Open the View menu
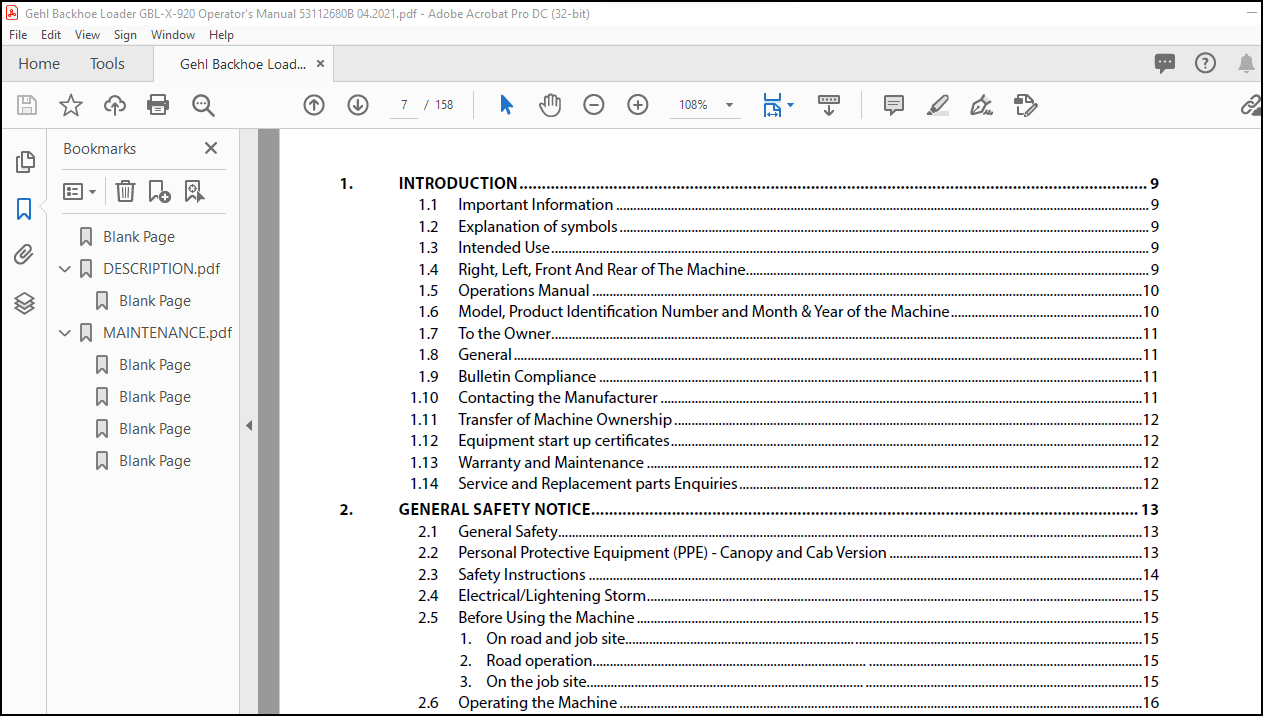The width and height of the screenshot is (1263, 716). pos(87,34)
